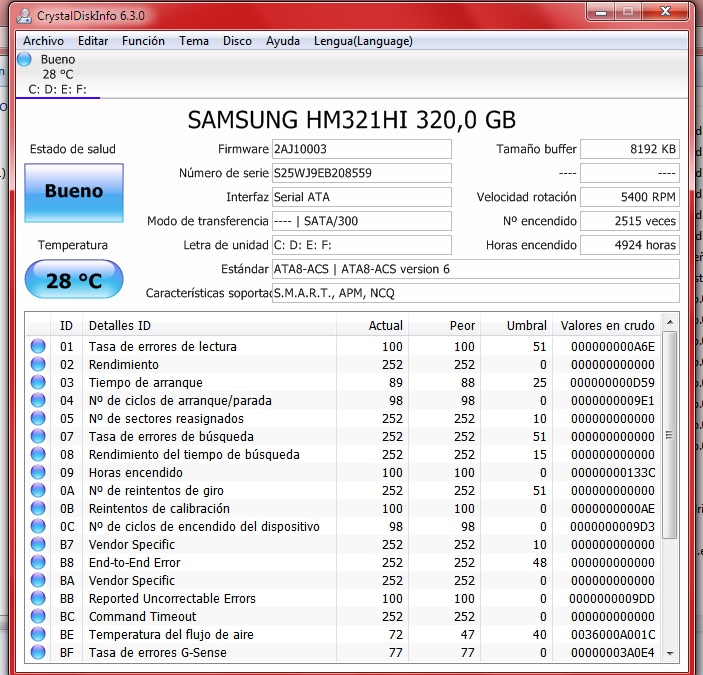This screenshot has width=703, height=675.
Task: Open the Tema menu
Action: (x=194, y=41)
